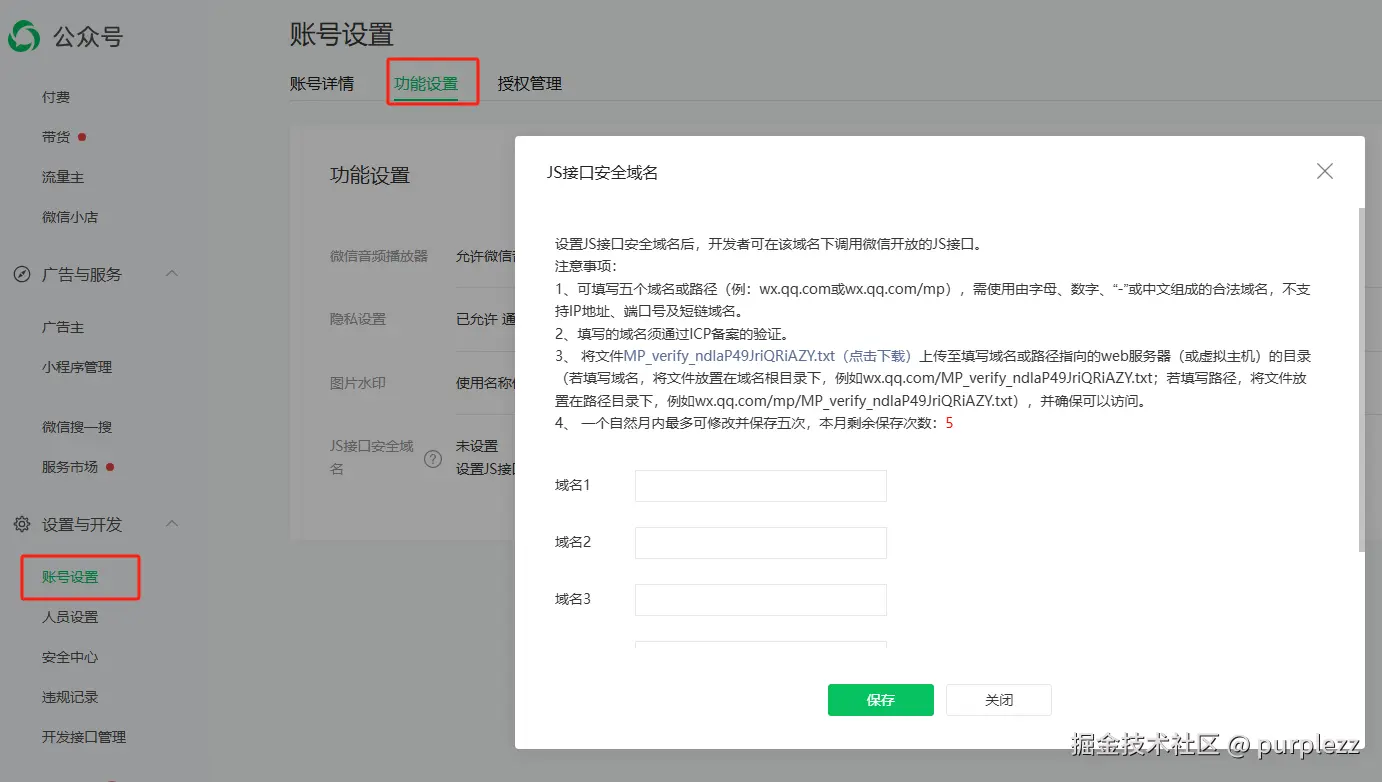Screen dimensions: 1382x782
Task: Switch to the 账号详情 tab
Action: pyautogui.click(x=322, y=84)
